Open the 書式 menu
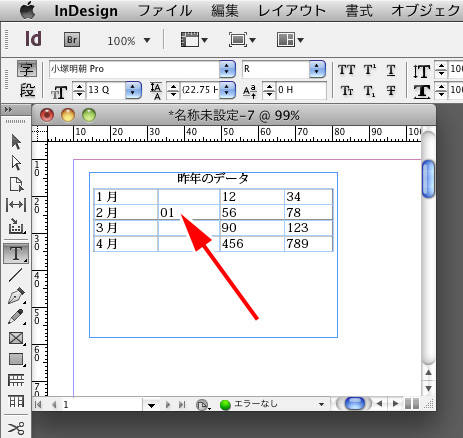Viewport: 463px width, 438px height. (x=359, y=11)
